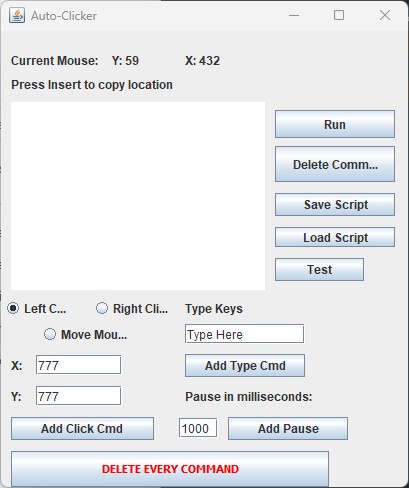This screenshot has height=488, width=409.
Task: Click the Java icon in title bar
Action: point(17,15)
